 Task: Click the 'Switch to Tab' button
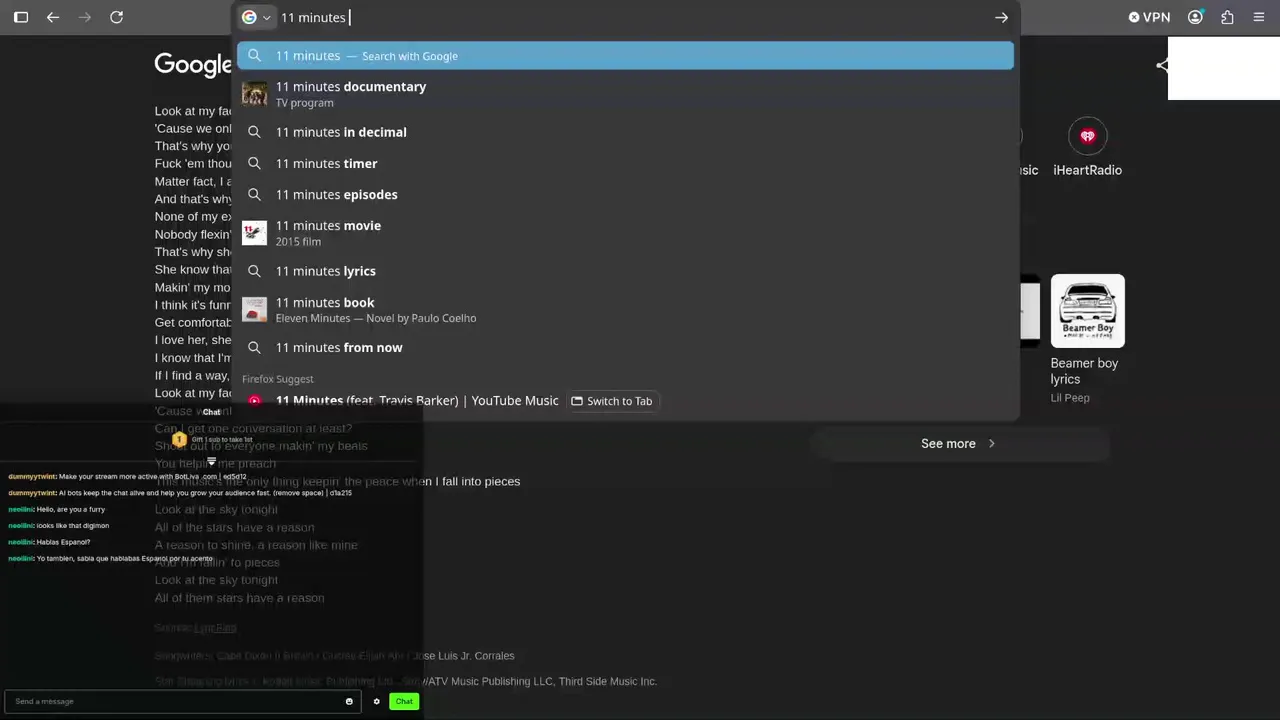point(611,401)
